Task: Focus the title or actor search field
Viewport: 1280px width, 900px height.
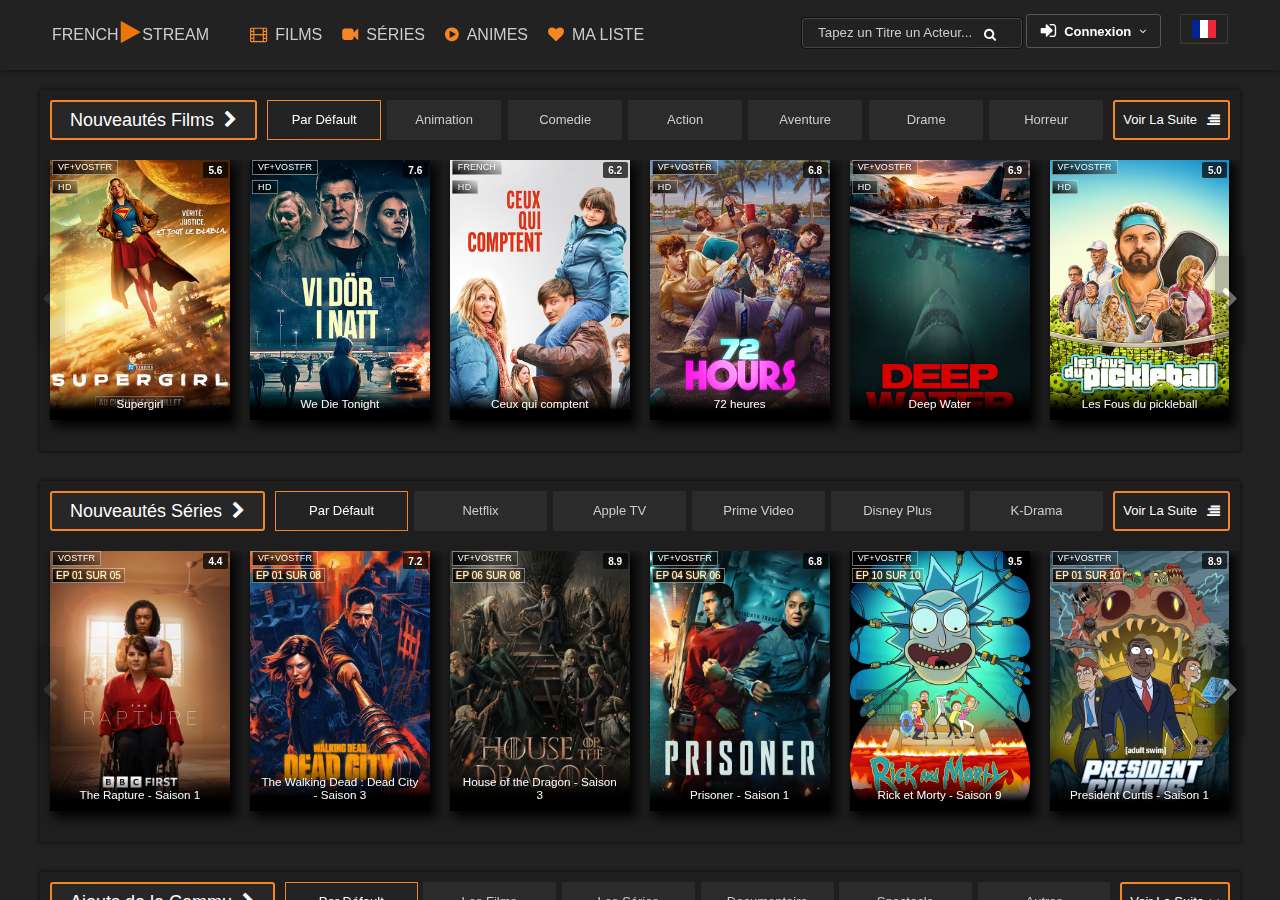Action: coord(911,33)
